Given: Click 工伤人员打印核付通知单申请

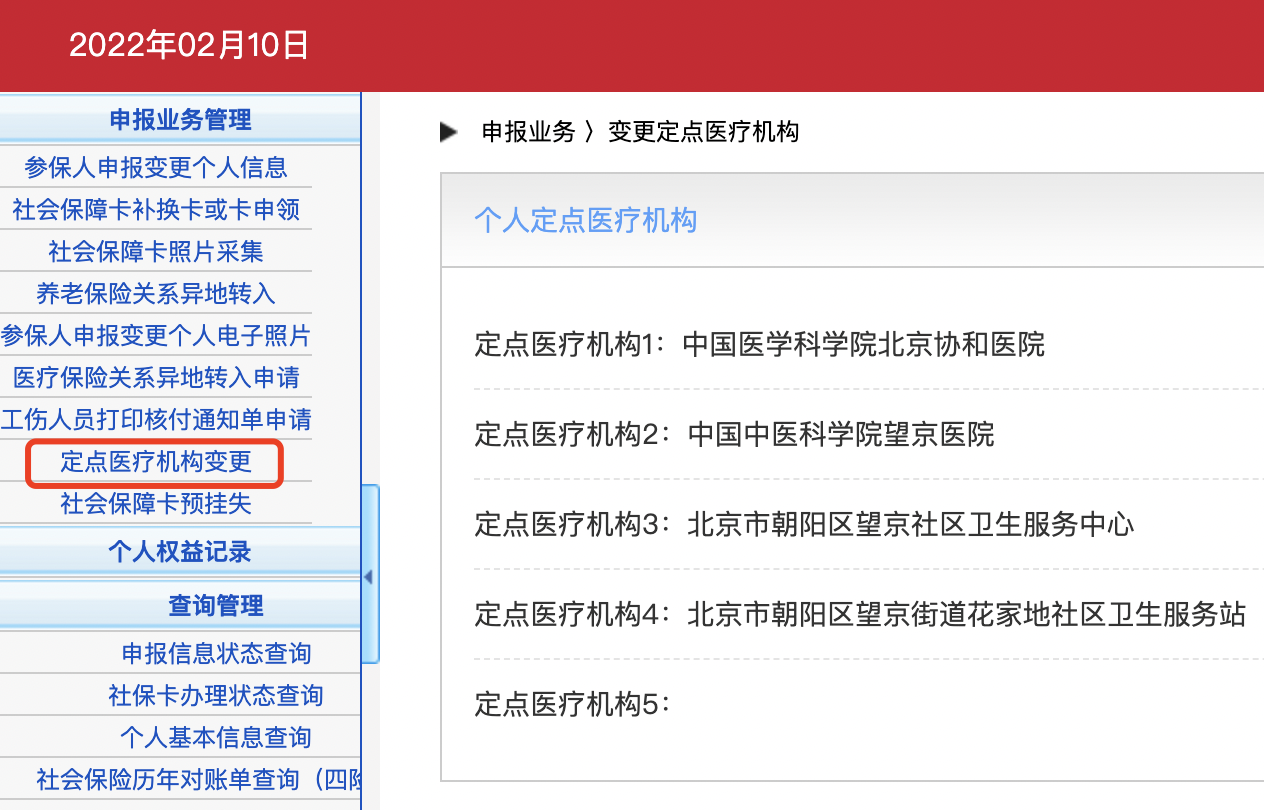Looking at the screenshot, I should (x=157, y=421).
